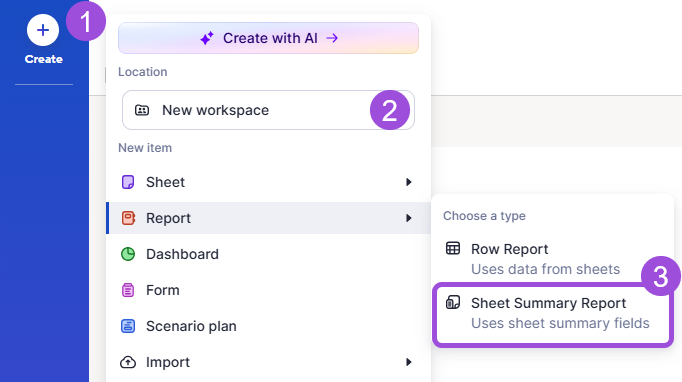
Task: Click the green Dashboard pie icon
Action: pos(128,254)
